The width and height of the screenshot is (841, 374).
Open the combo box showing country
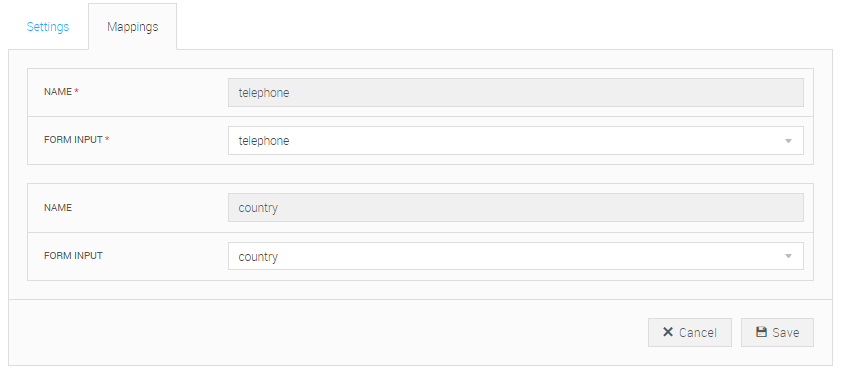515,256
